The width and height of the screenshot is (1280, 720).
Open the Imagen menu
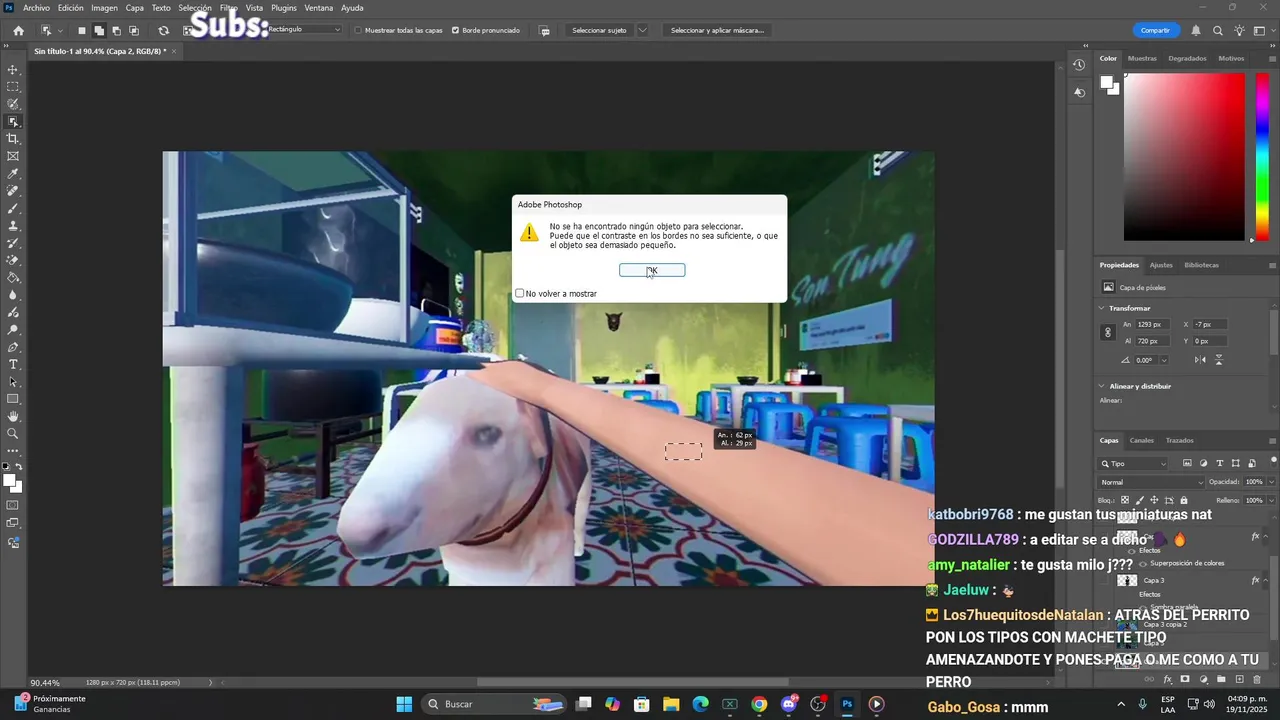104,8
